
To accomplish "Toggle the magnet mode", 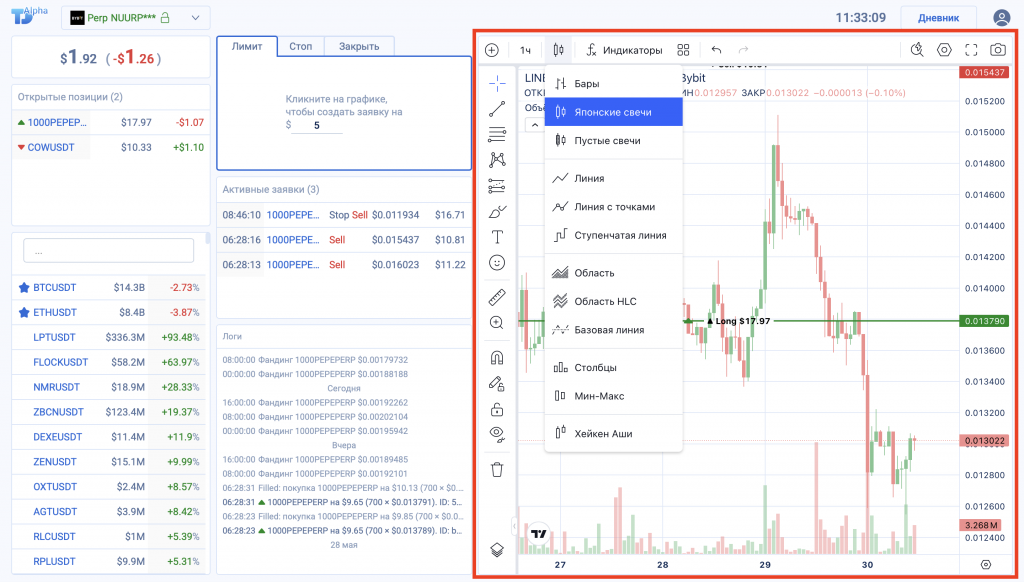I will [x=497, y=357].
